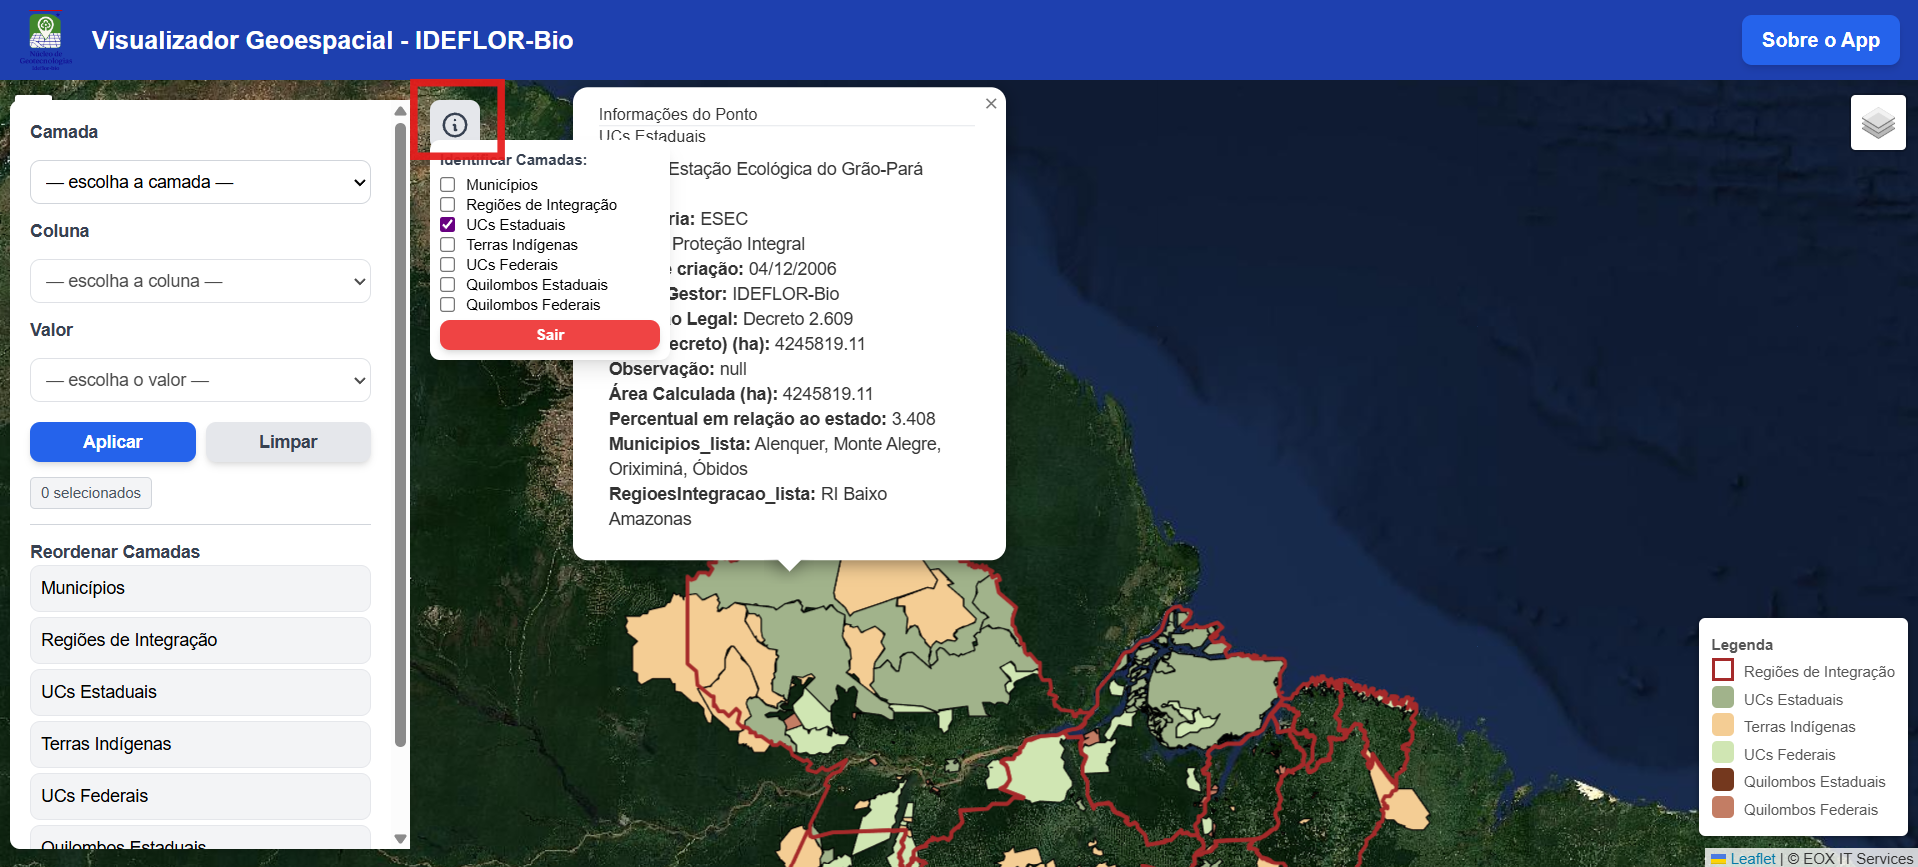Enable the Municípios identify checkbox
Viewport: 1918px width, 867px height.
[448, 185]
